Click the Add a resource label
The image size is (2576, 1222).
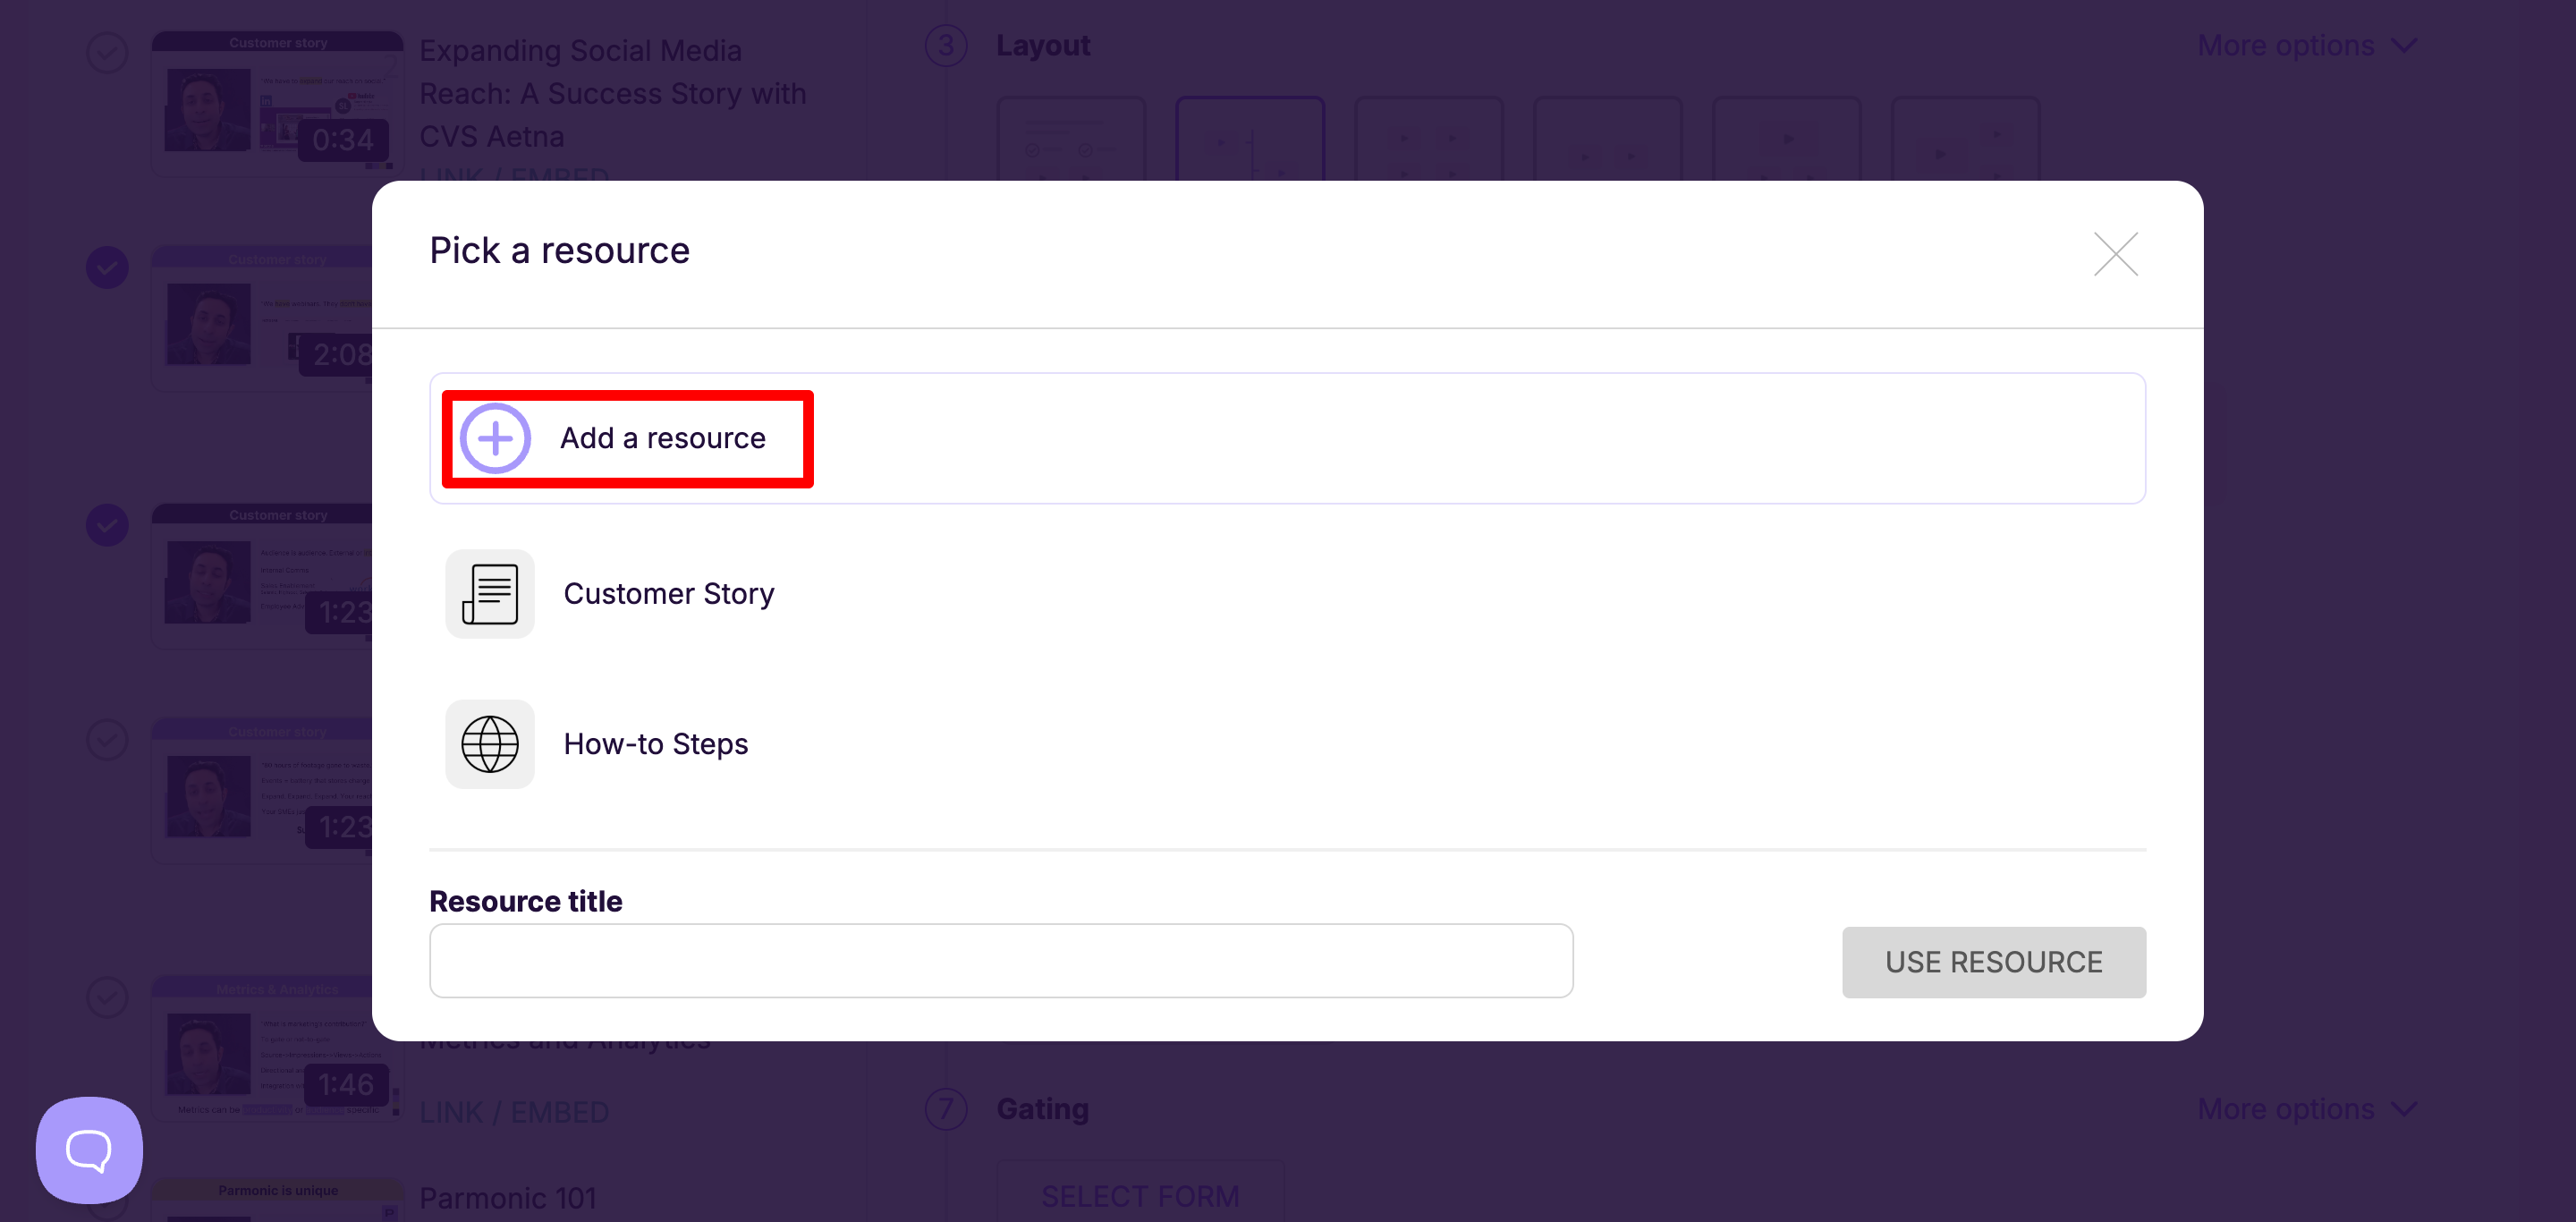[663, 438]
